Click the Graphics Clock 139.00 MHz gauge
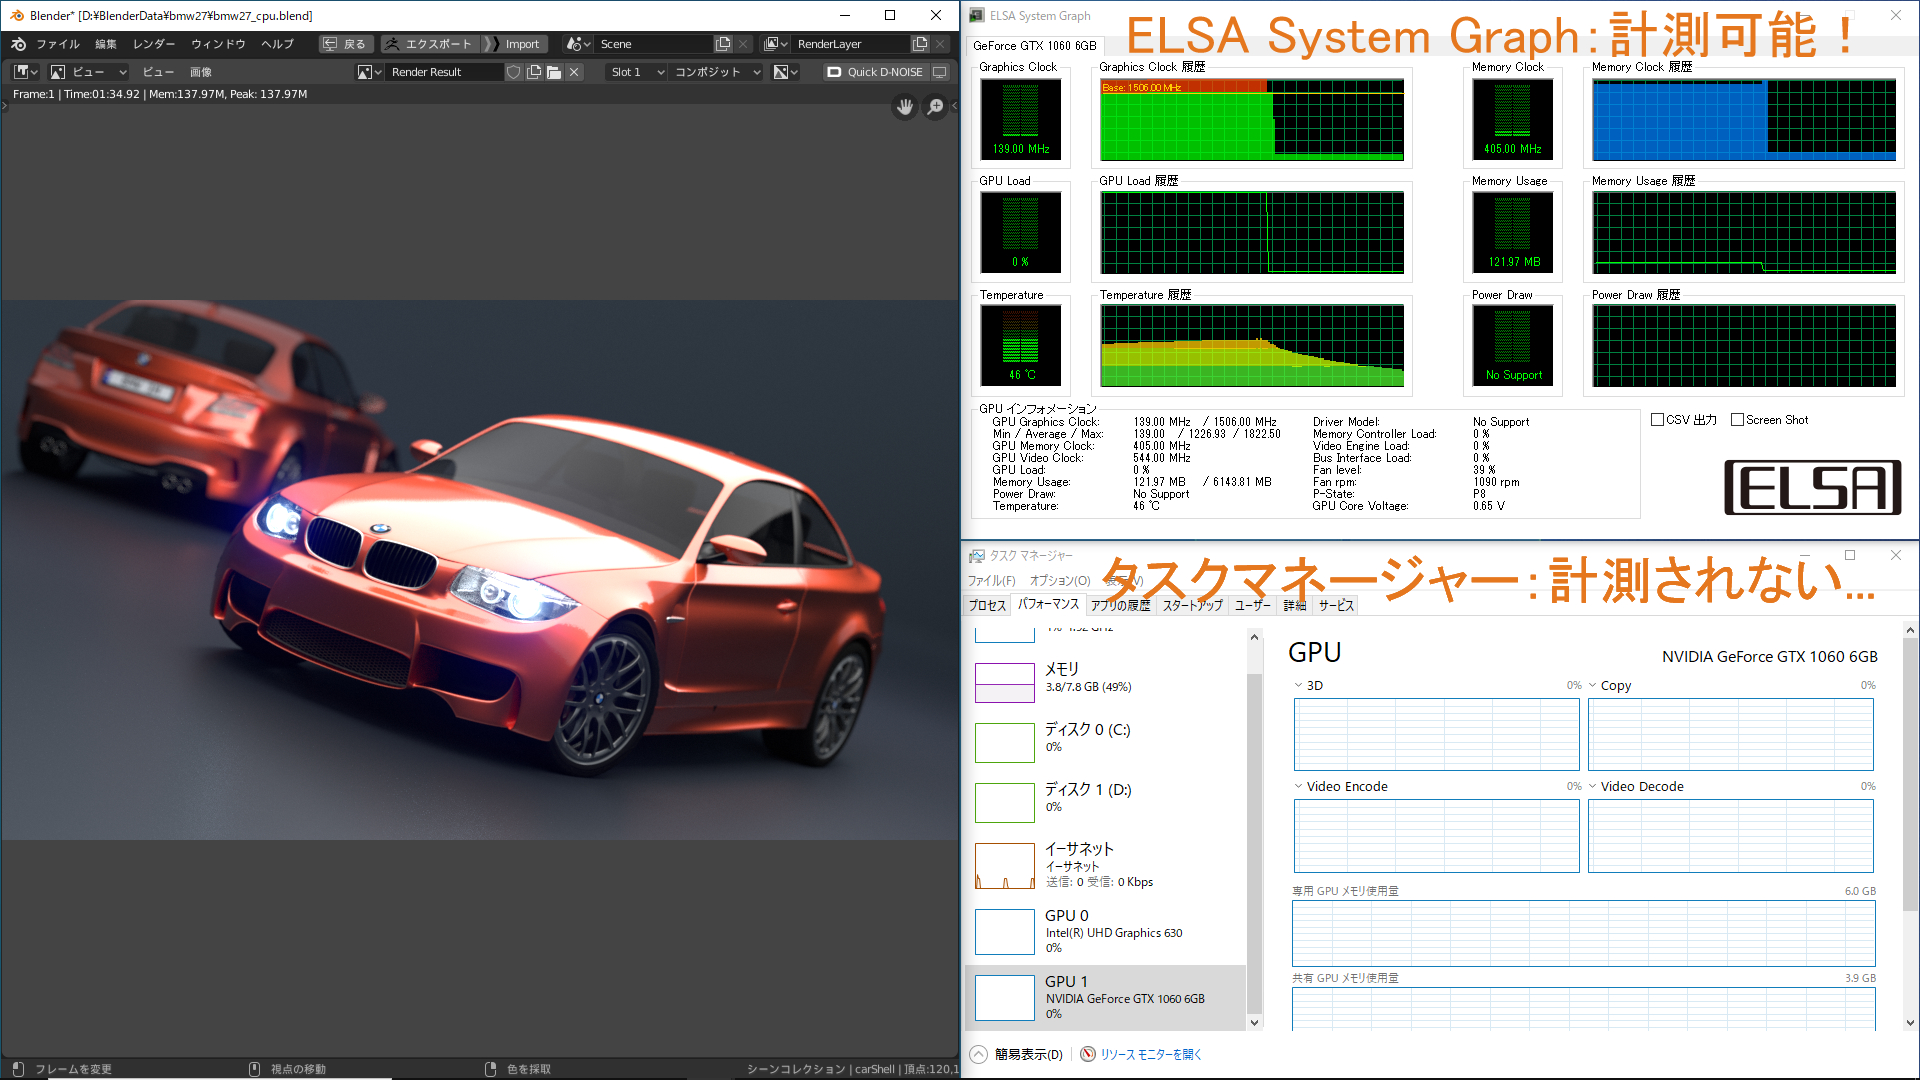Viewport: 1920px width, 1080px height. 1021,120
